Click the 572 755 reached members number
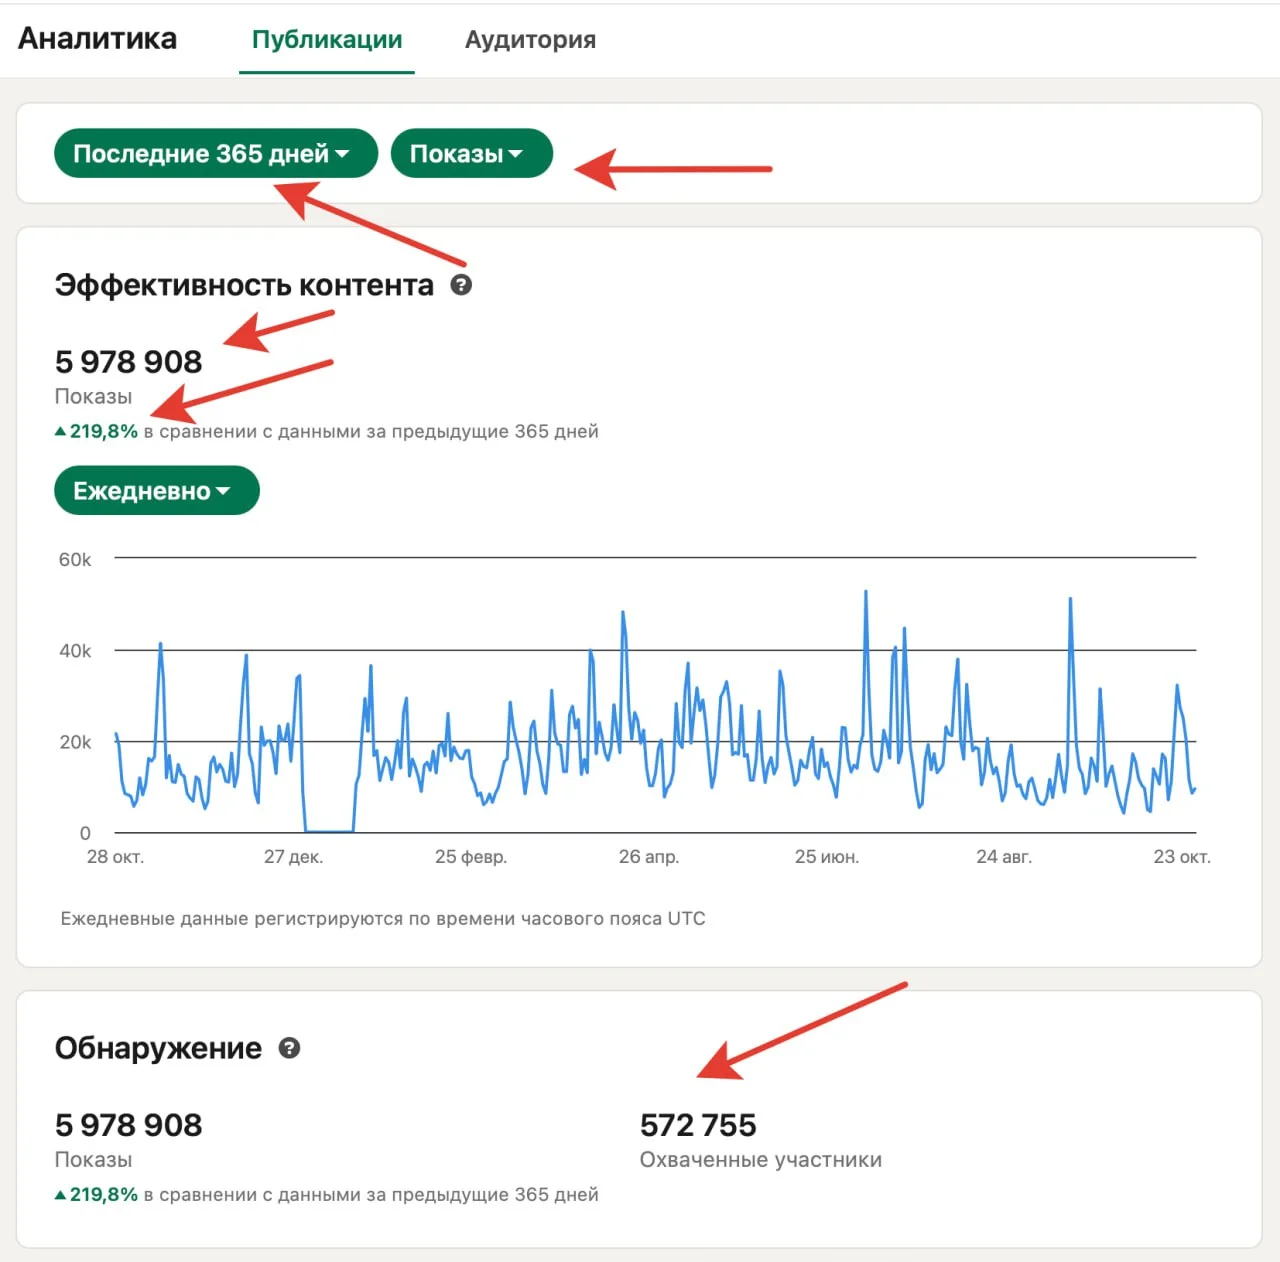Image resolution: width=1280 pixels, height=1262 pixels. (698, 1125)
